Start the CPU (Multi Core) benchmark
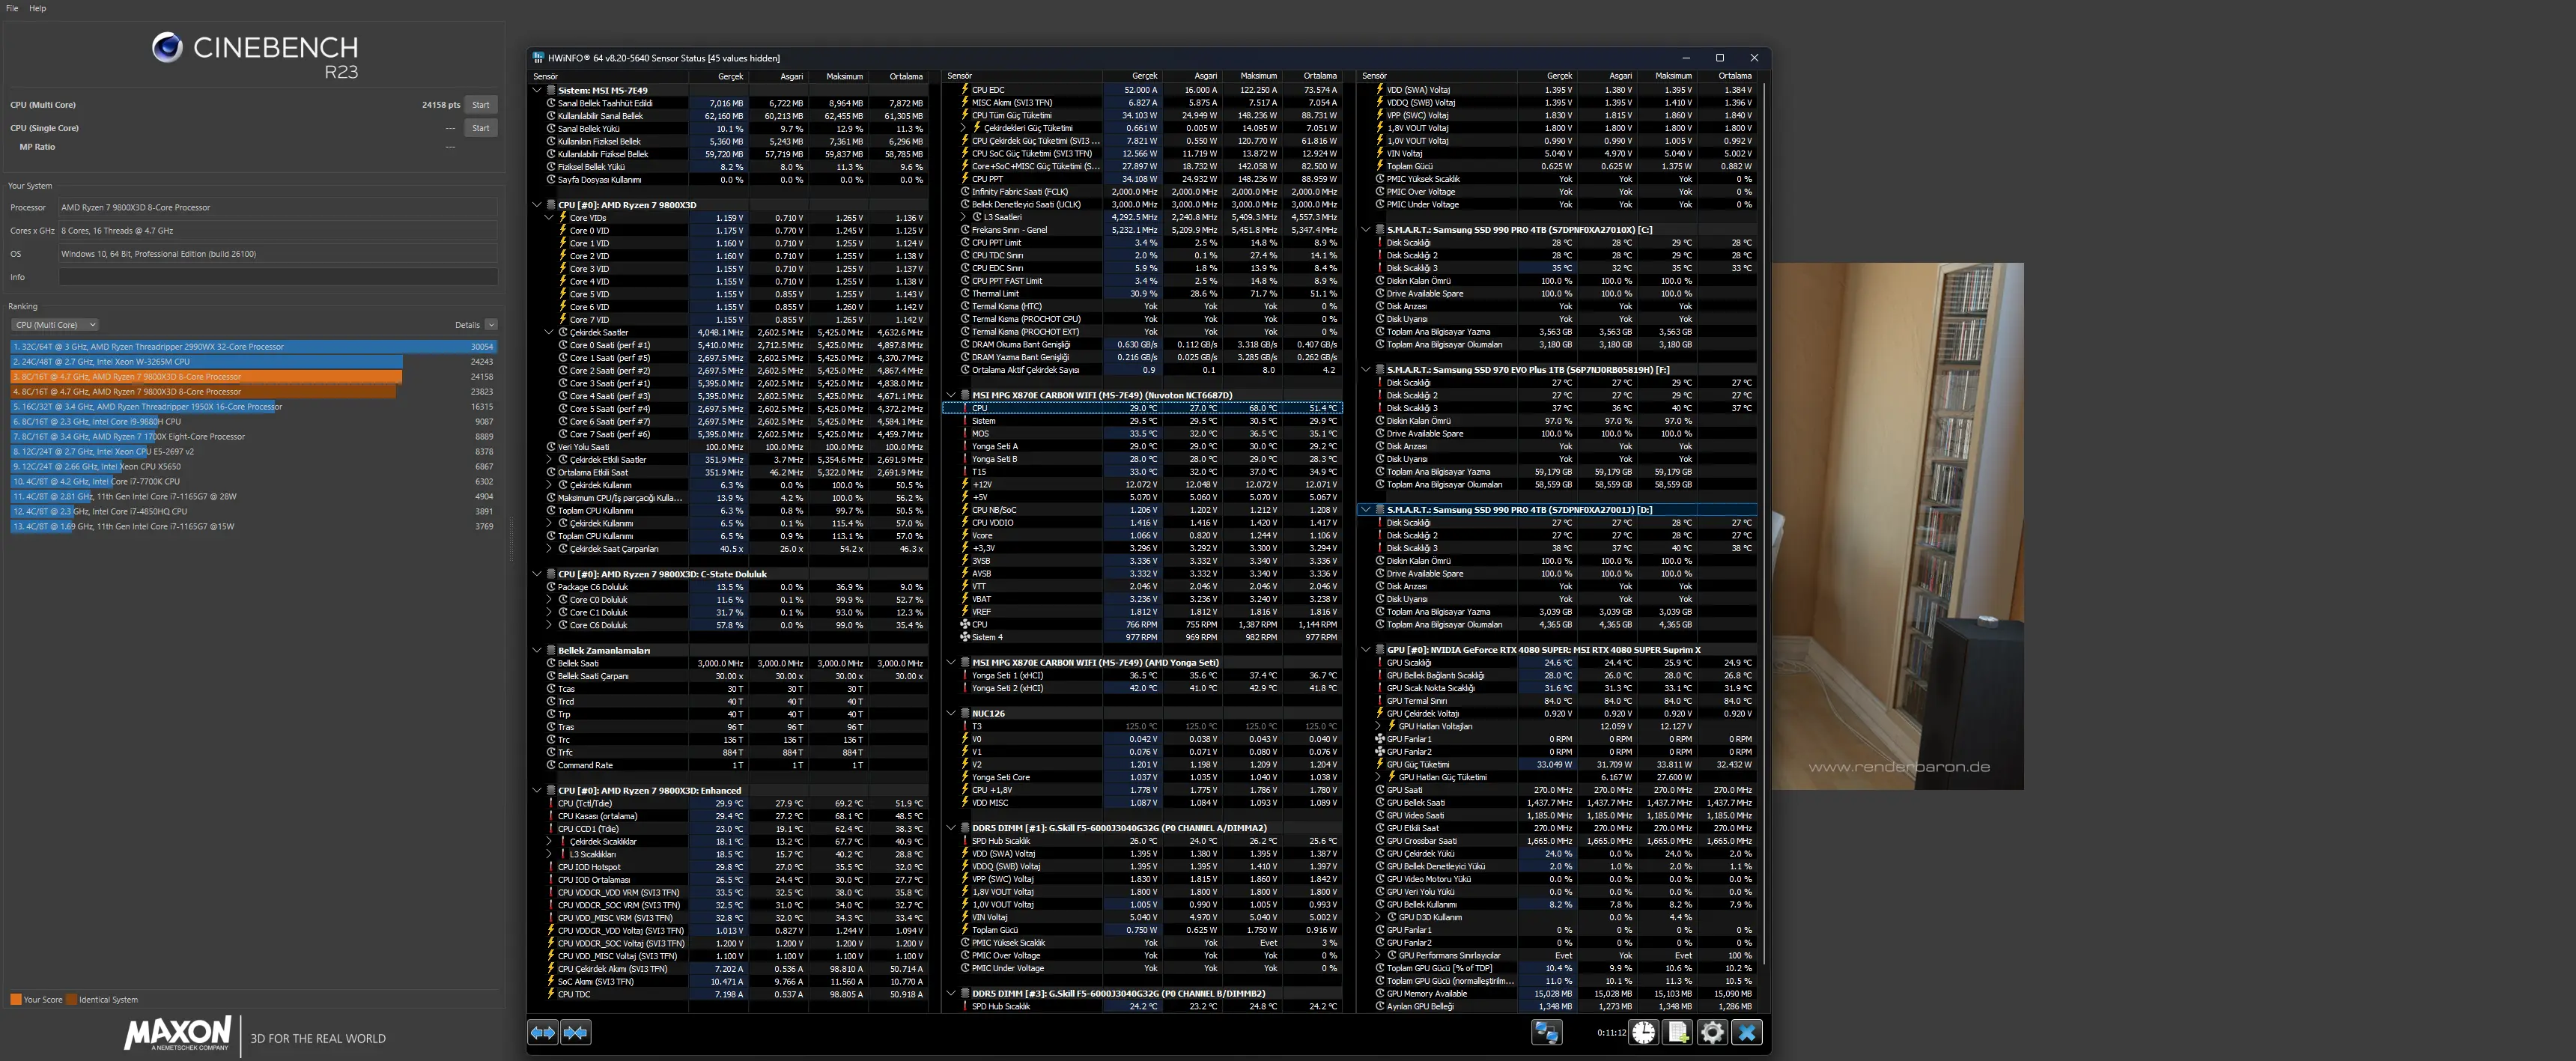Screen dimensions: 2576x1061 pos(481,105)
